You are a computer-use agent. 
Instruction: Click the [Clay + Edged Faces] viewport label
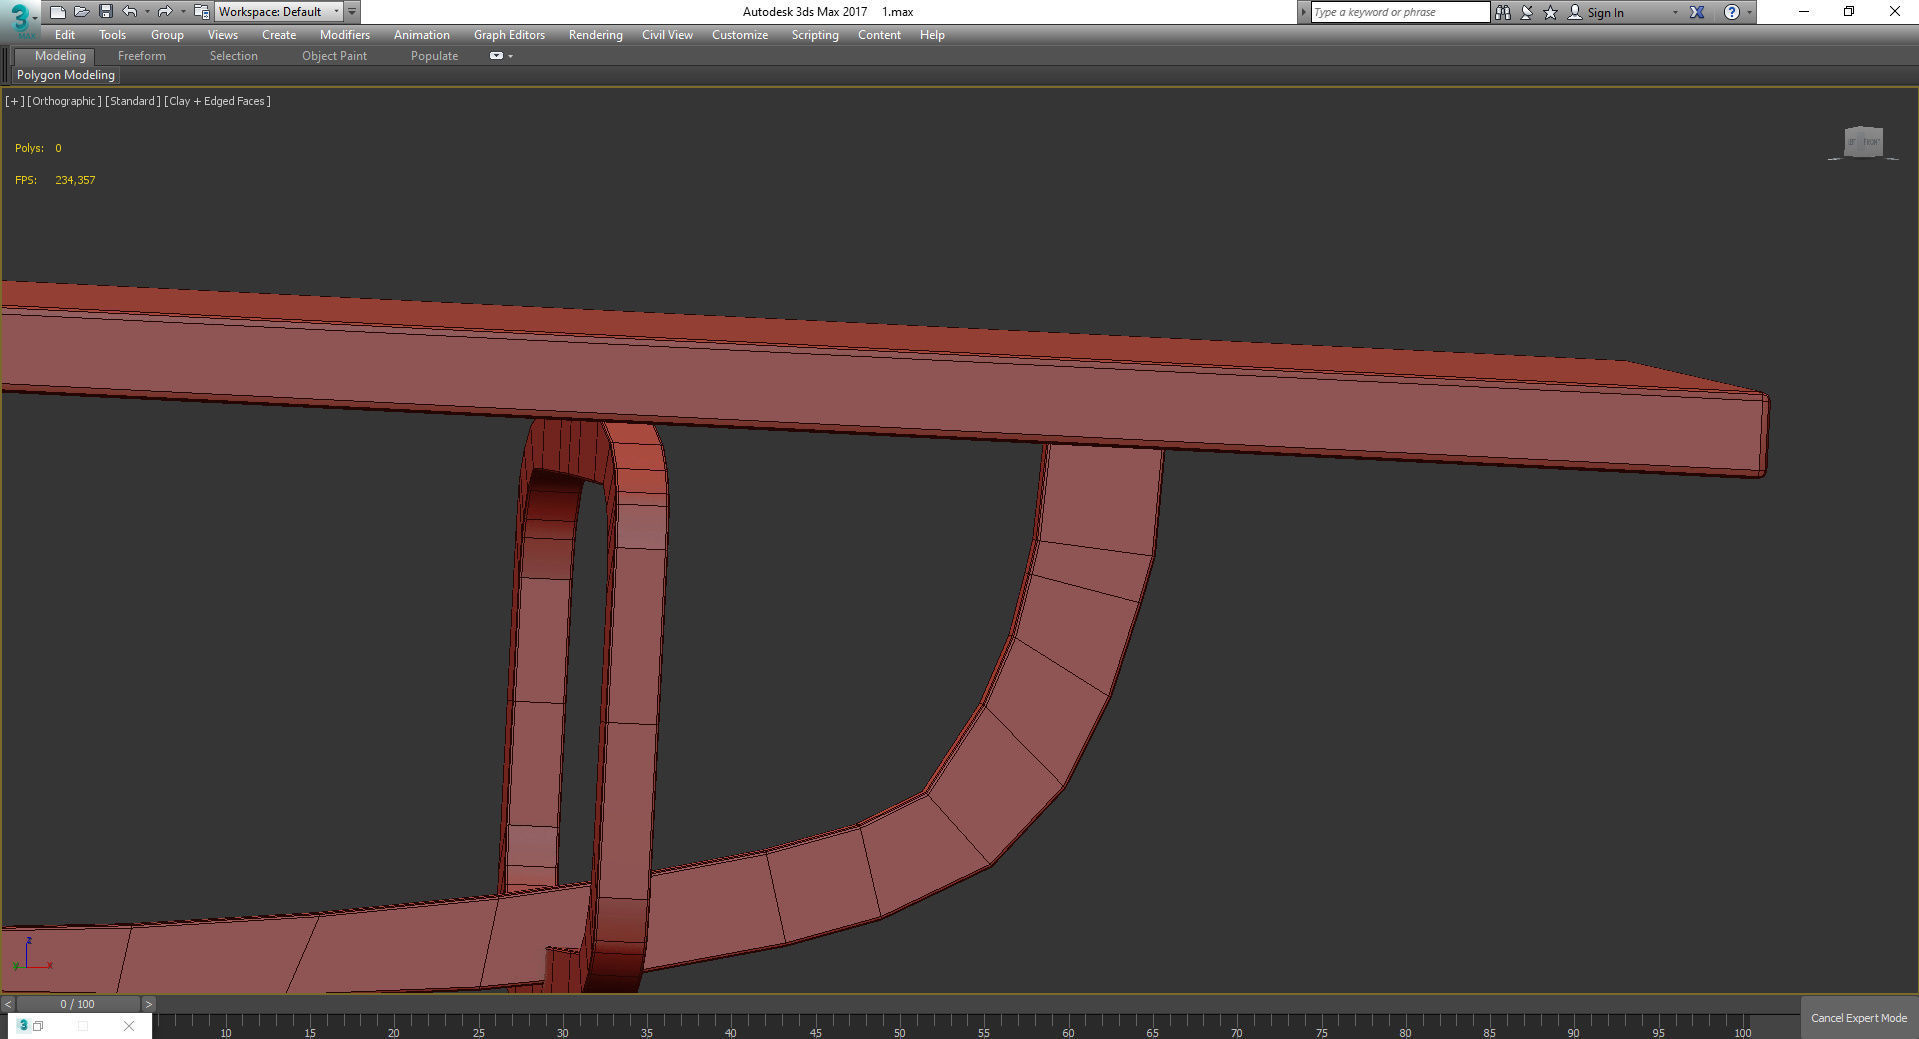pyautogui.click(x=218, y=101)
